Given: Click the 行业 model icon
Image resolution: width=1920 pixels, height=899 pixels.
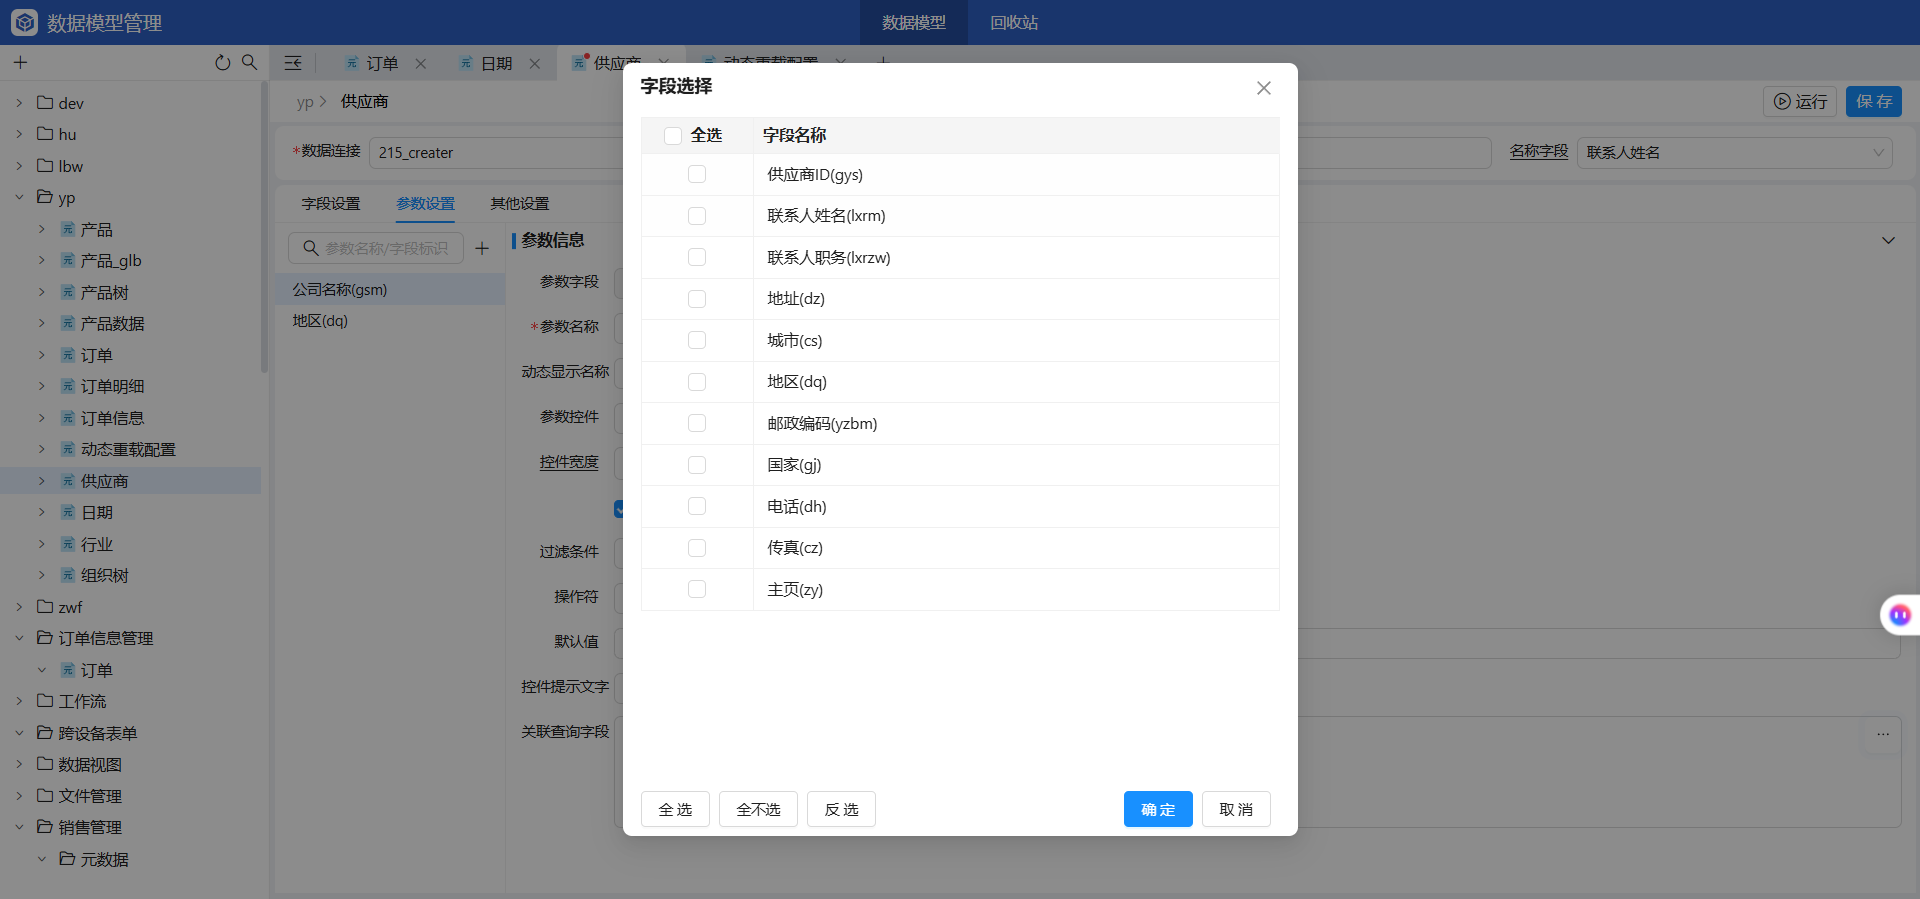Looking at the screenshot, I should (68, 544).
